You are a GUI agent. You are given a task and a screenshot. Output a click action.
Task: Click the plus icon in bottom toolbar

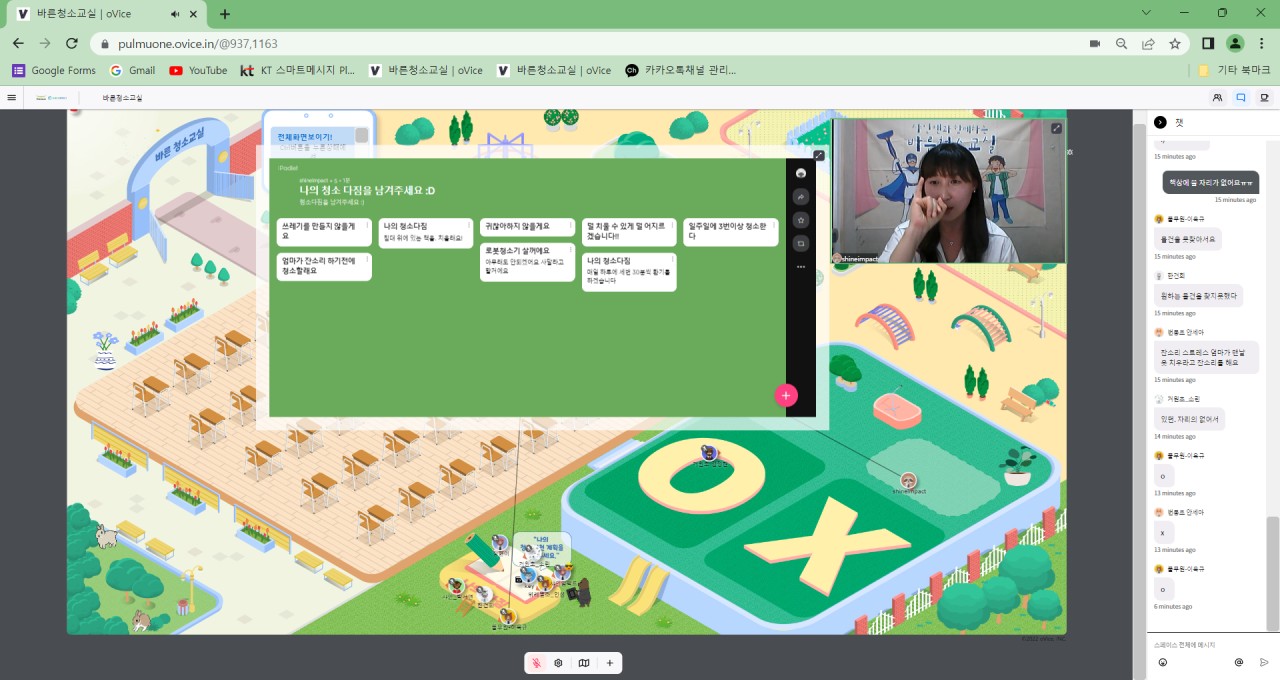click(x=609, y=663)
